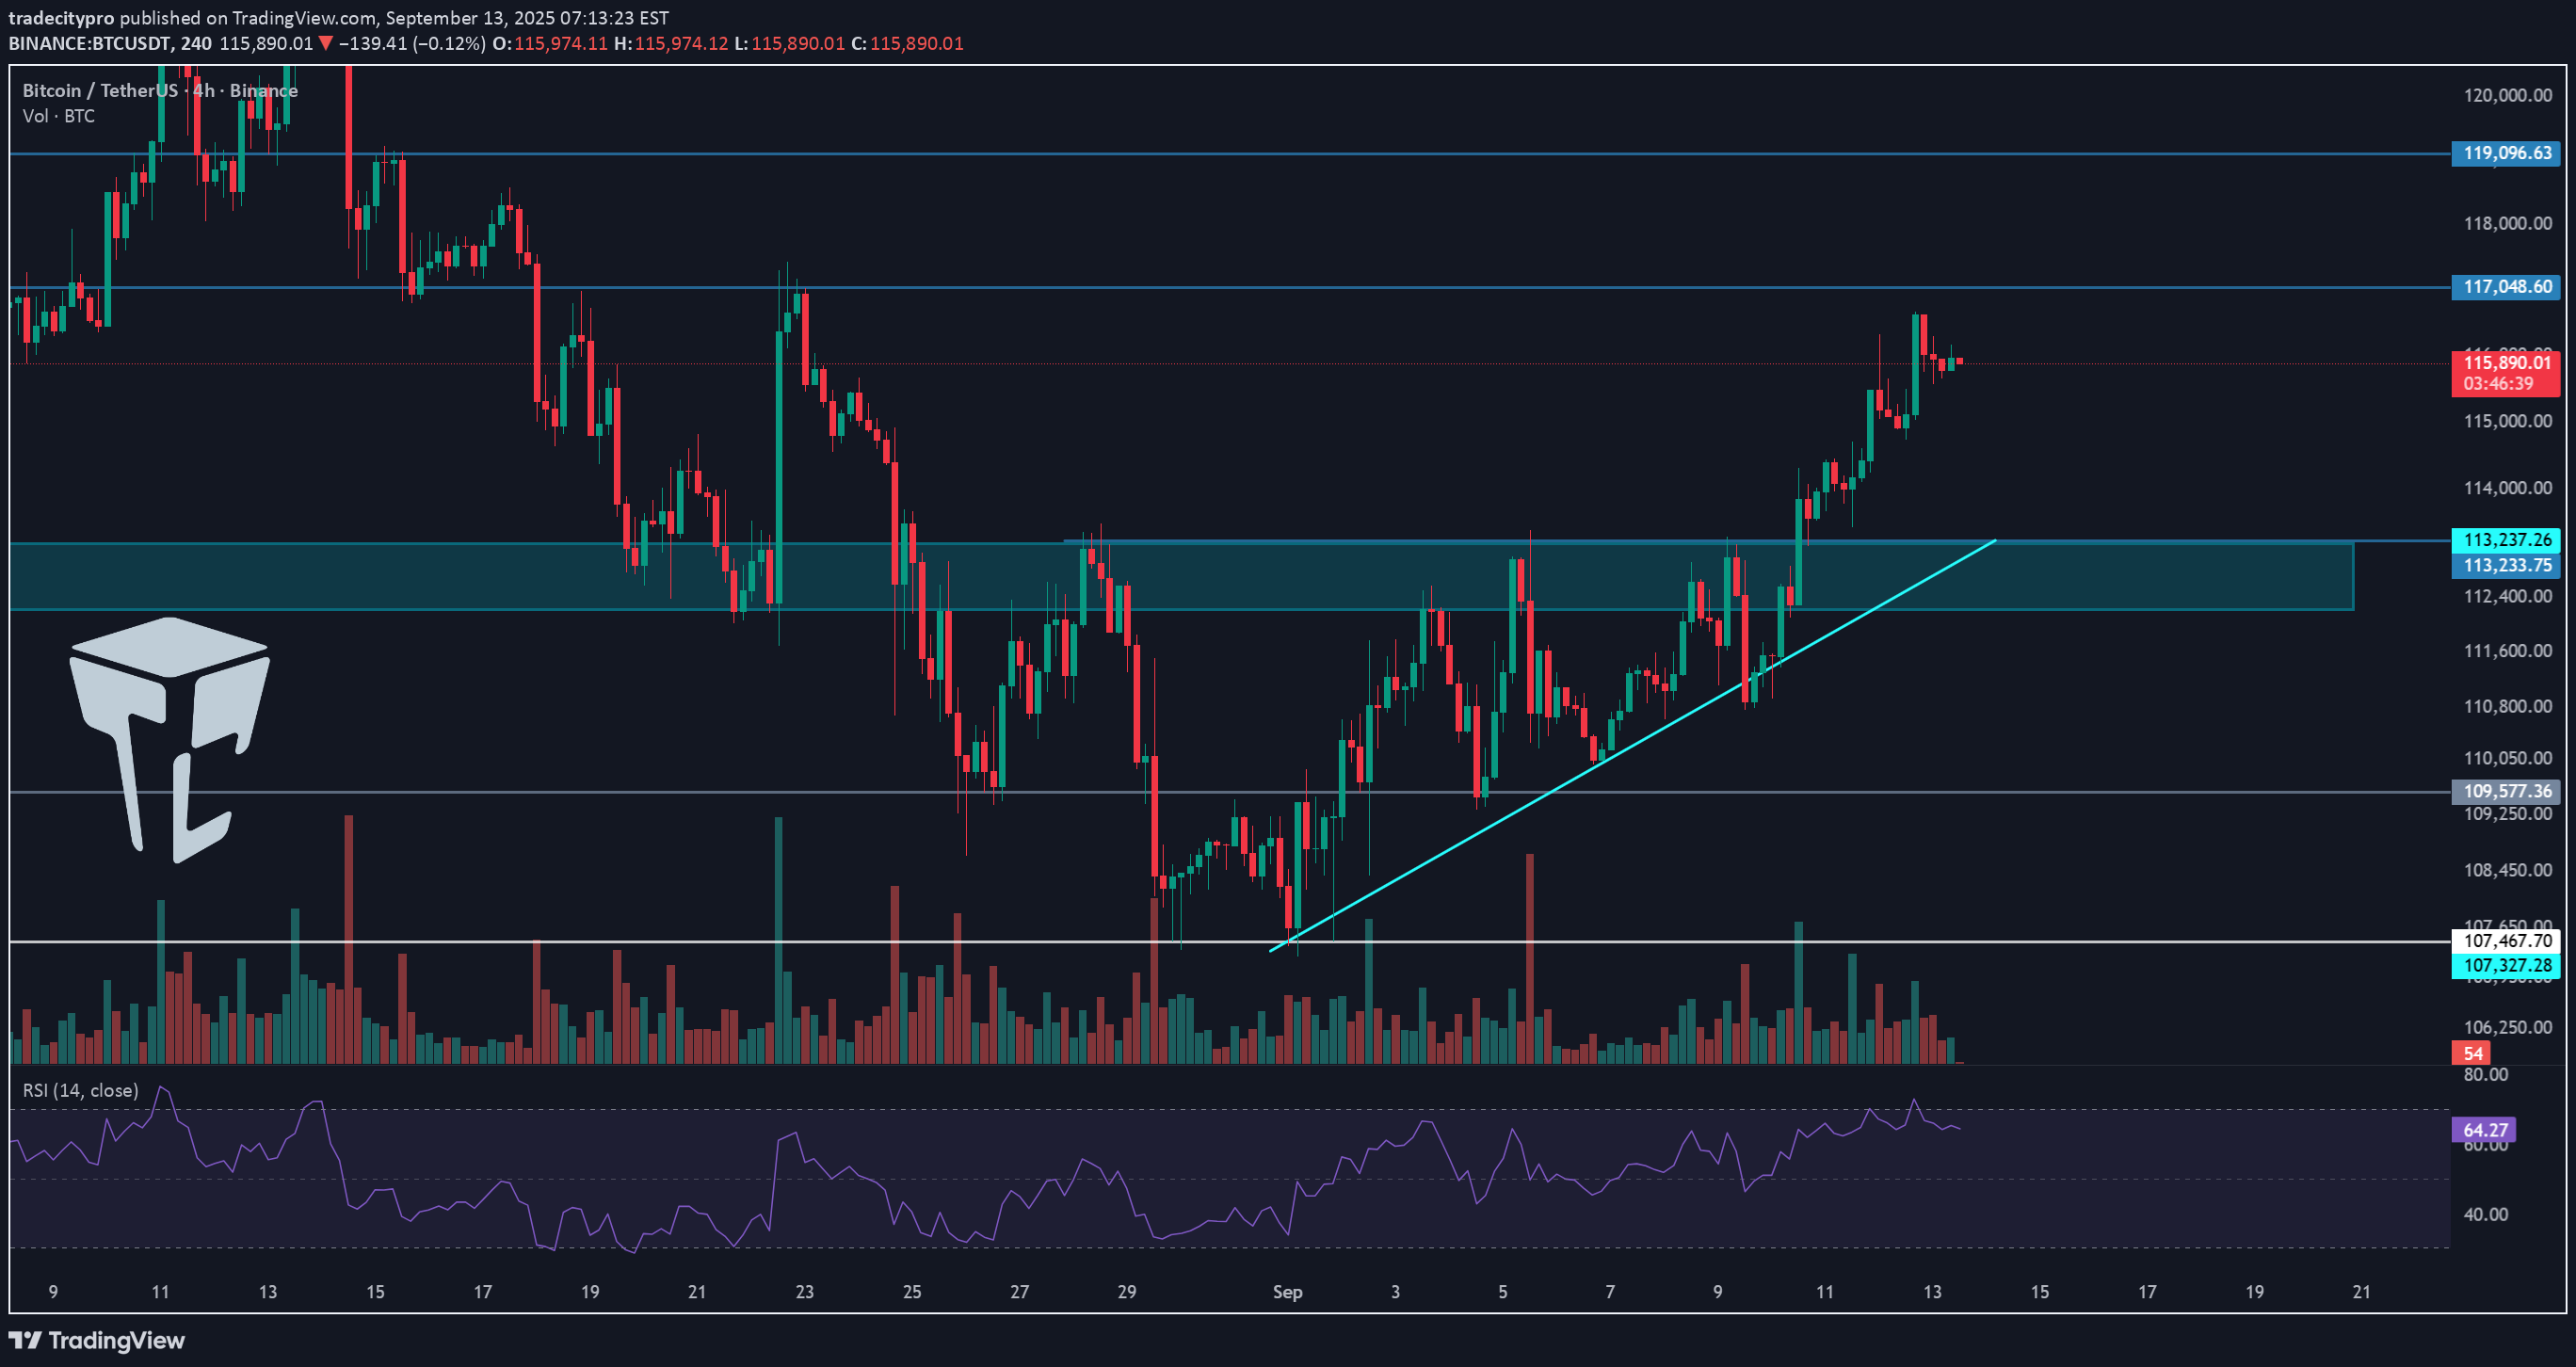Click the RSI scale value 80.00
The image size is (2576, 1367).
pyautogui.click(x=2485, y=1075)
